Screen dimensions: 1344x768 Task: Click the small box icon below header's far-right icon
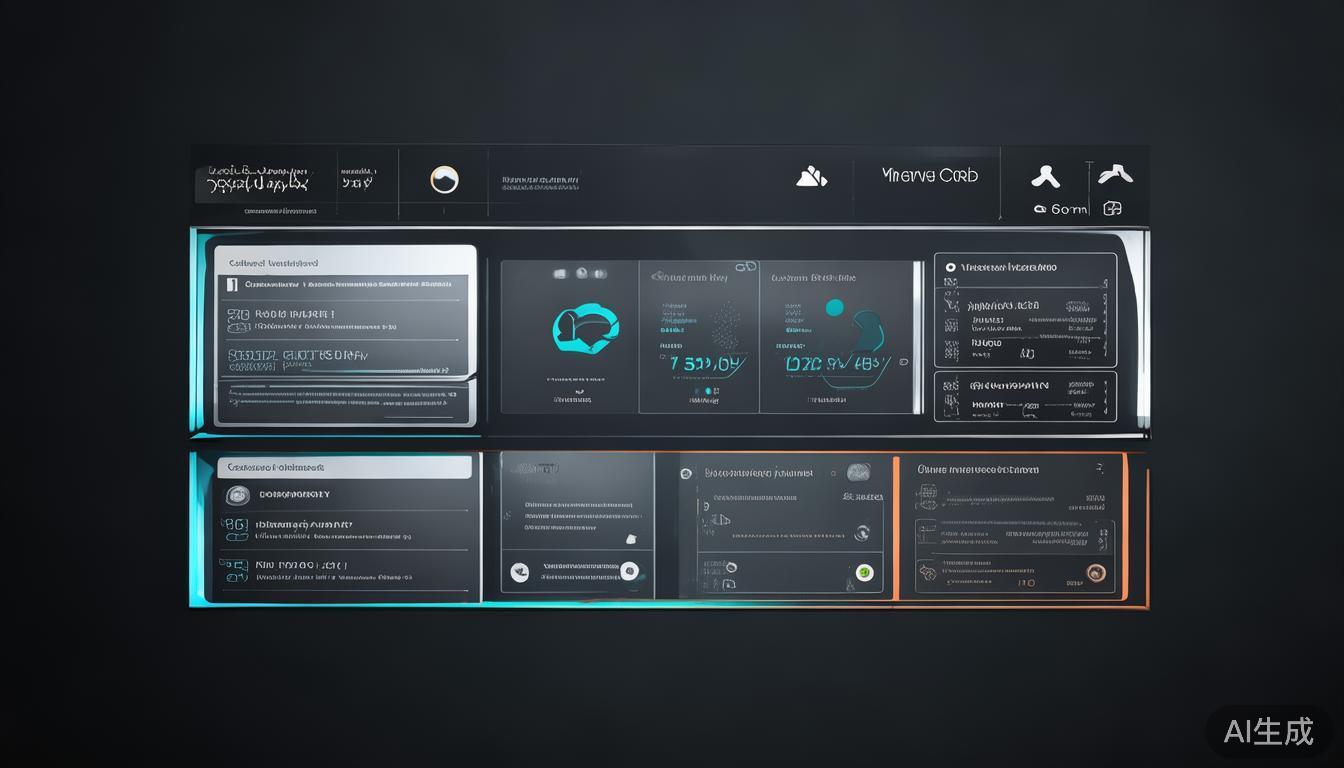1112,209
